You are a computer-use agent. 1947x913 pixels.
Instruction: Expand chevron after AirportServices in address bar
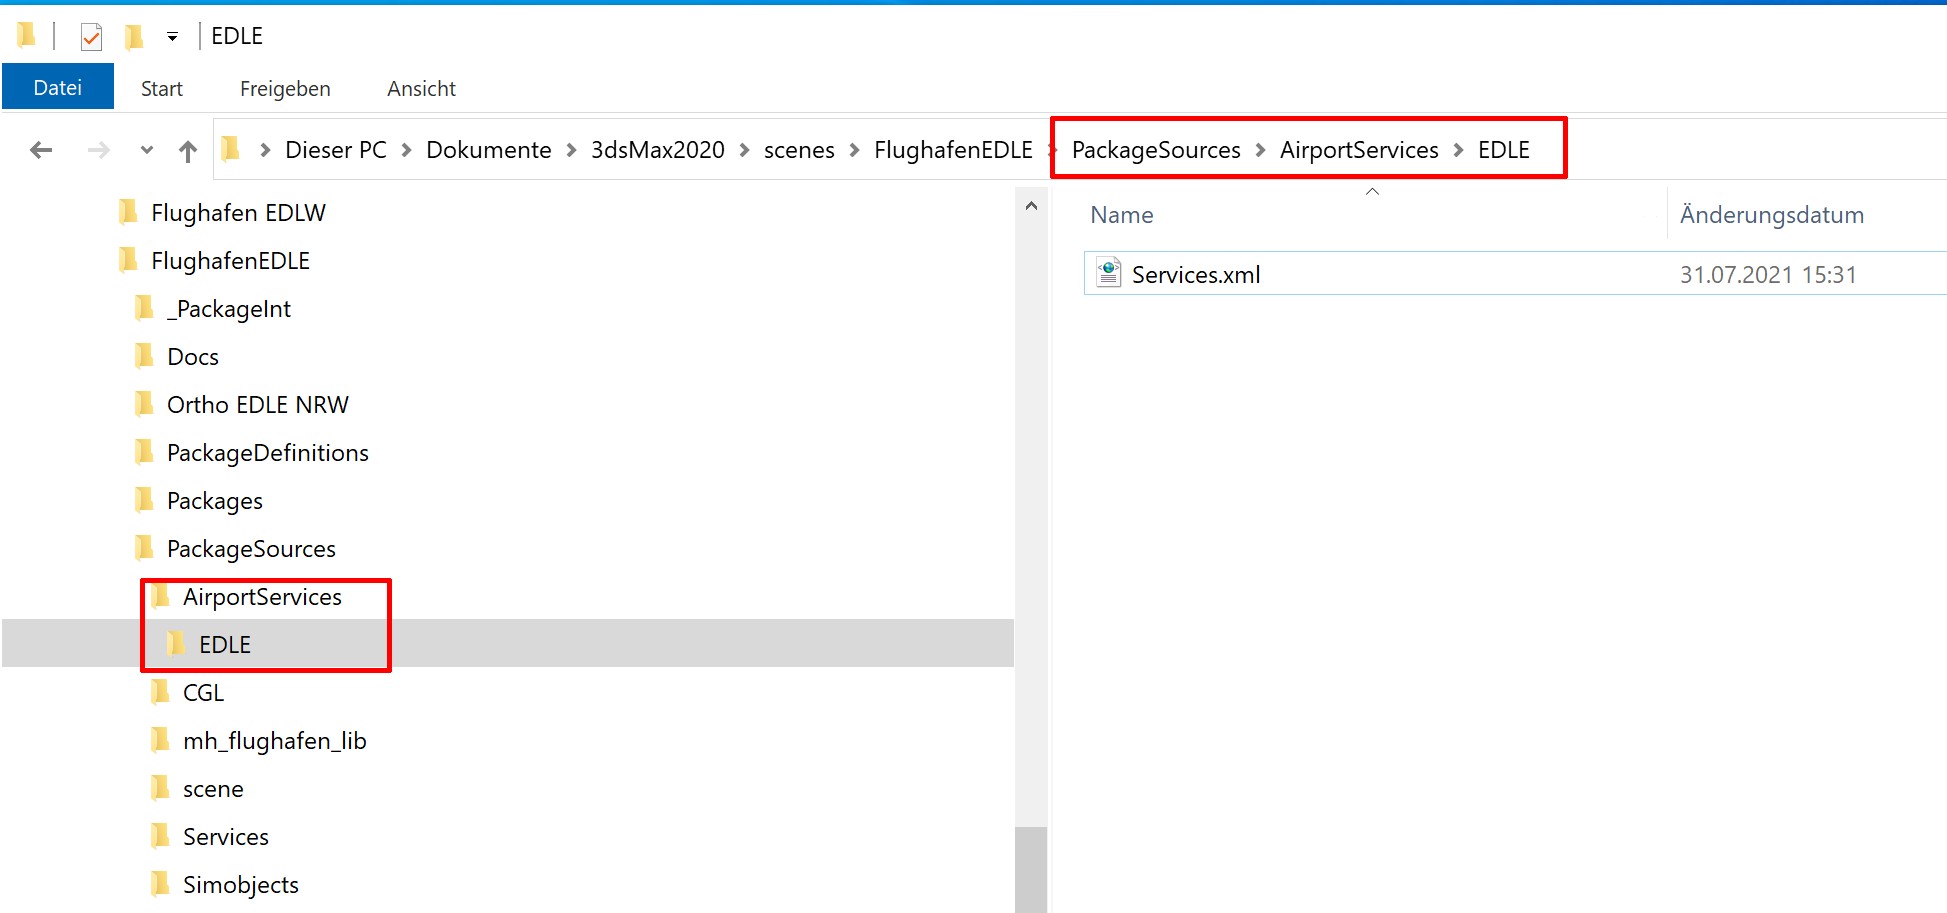[x=1458, y=150]
